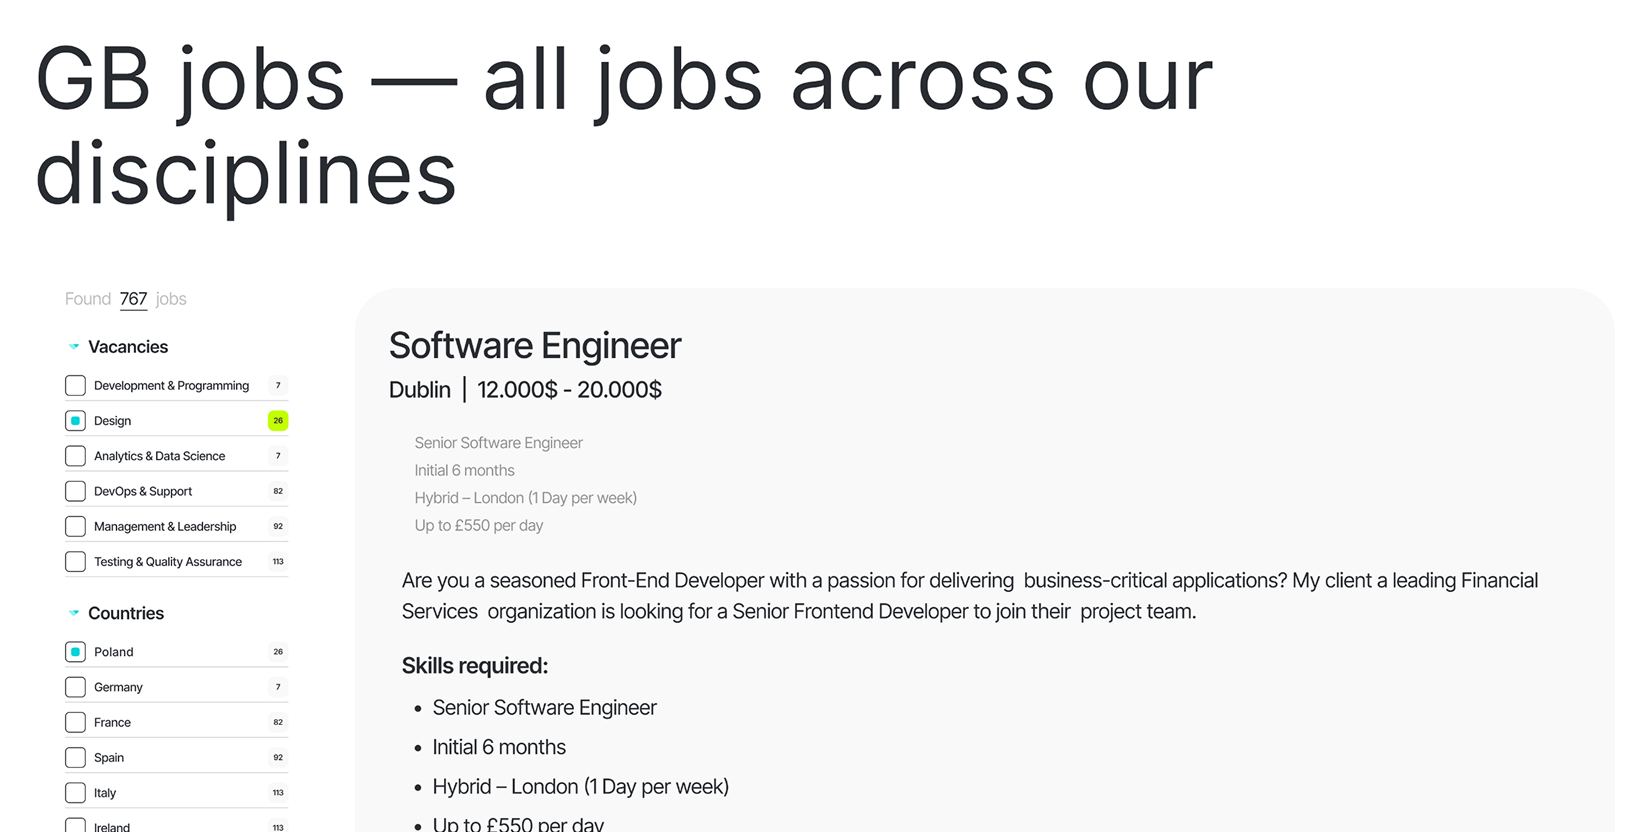Click the Vacancies section heading
This screenshot has width=1650, height=832.
128,347
